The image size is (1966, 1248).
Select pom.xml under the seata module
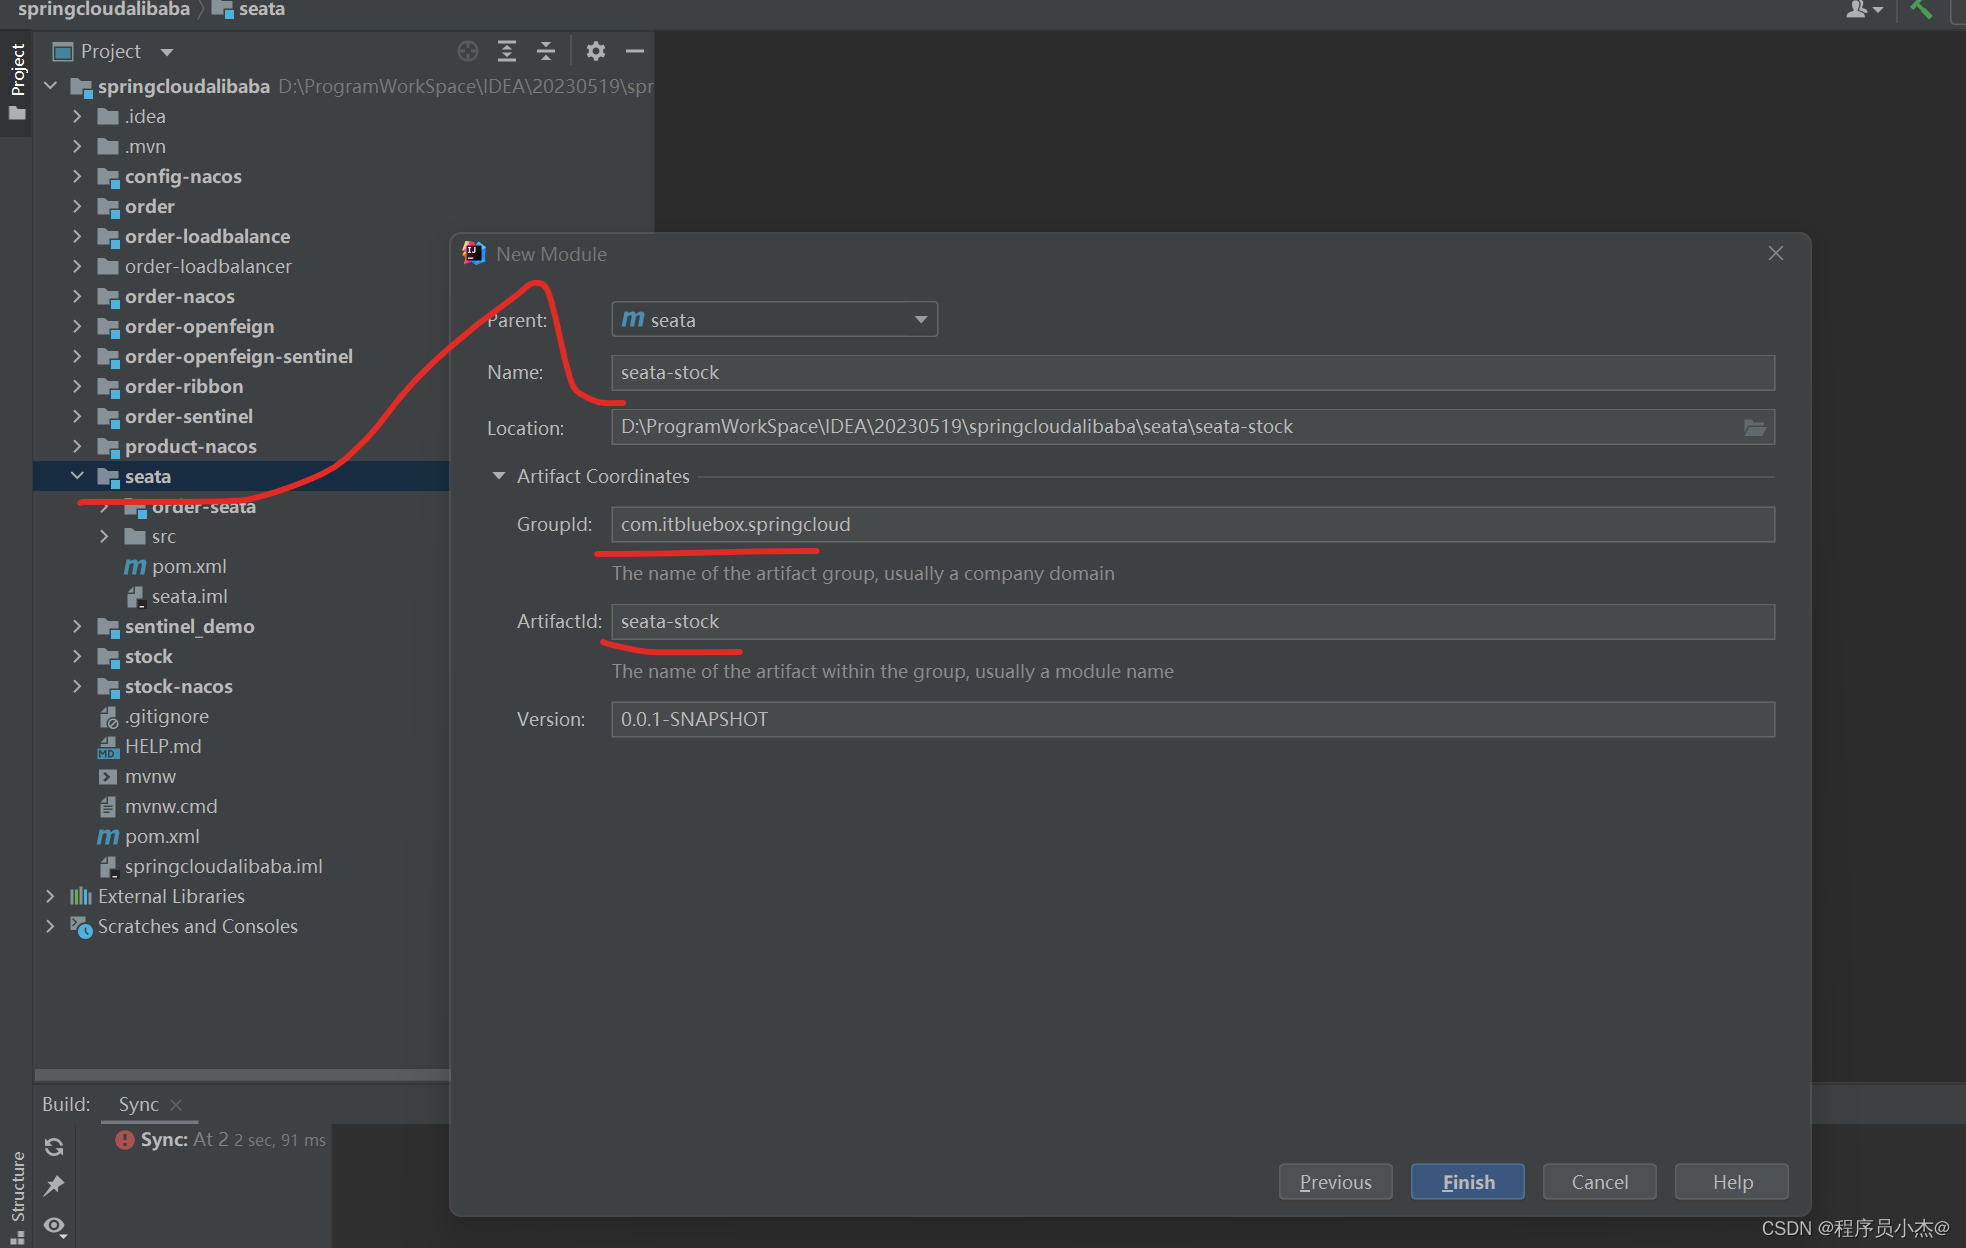click(189, 566)
